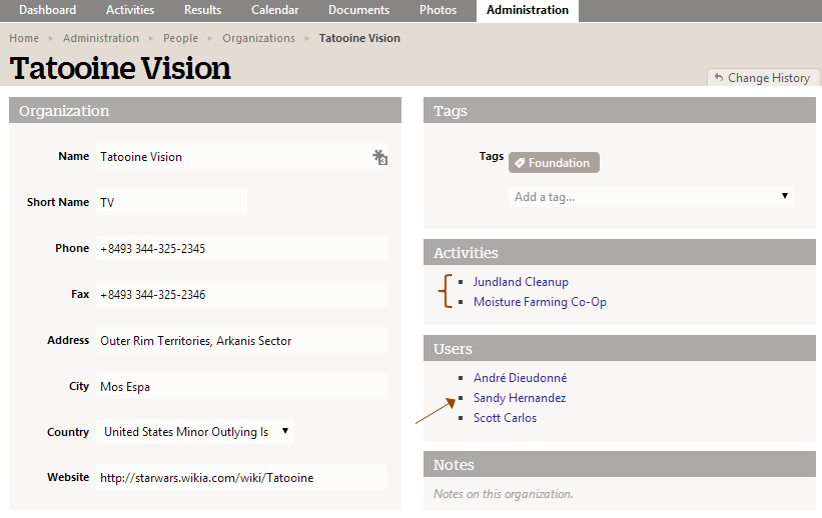
Task: Click the Users panel header
Action: 619,348
